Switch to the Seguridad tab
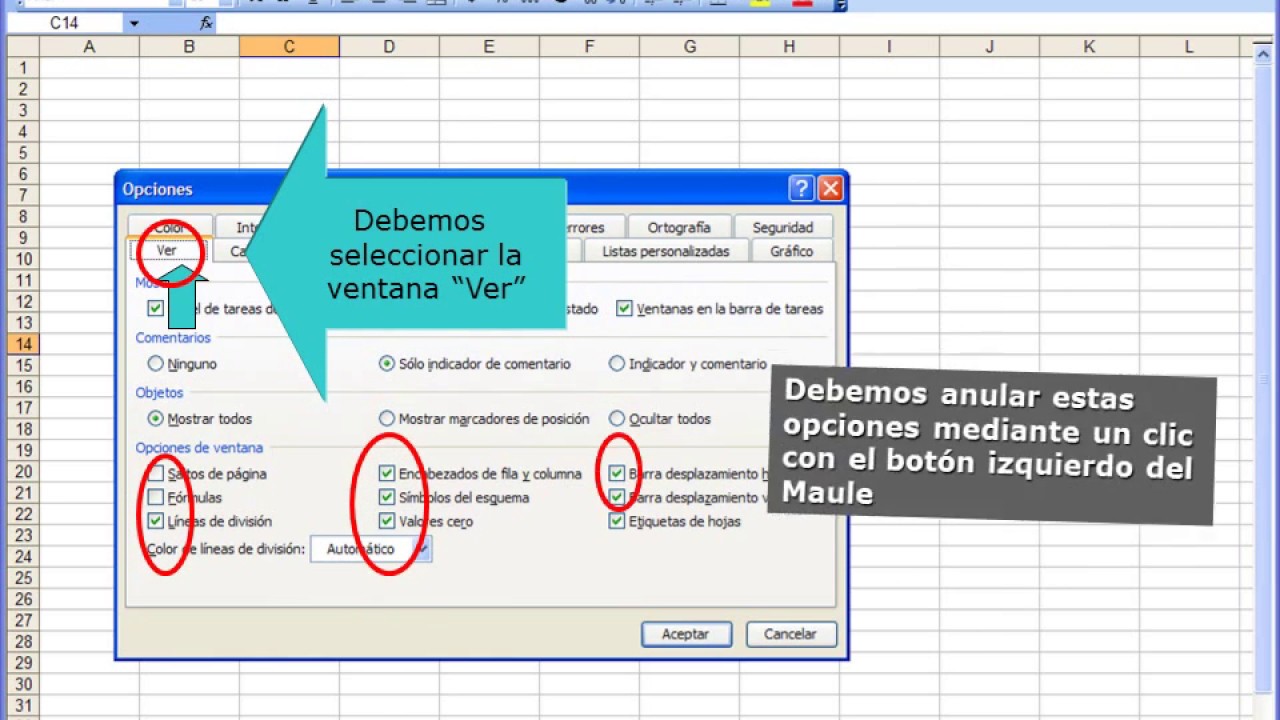 tap(783, 228)
